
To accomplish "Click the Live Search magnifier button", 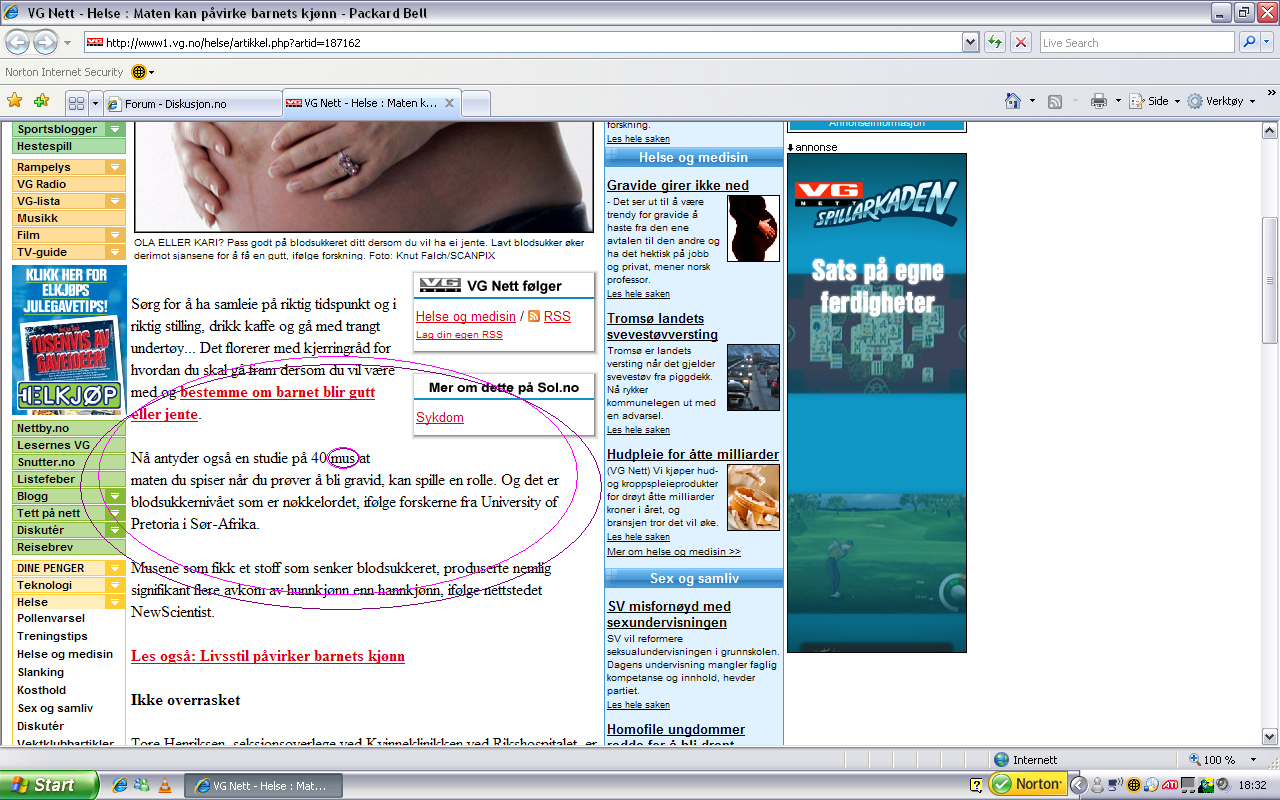I will coord(1249,43).
